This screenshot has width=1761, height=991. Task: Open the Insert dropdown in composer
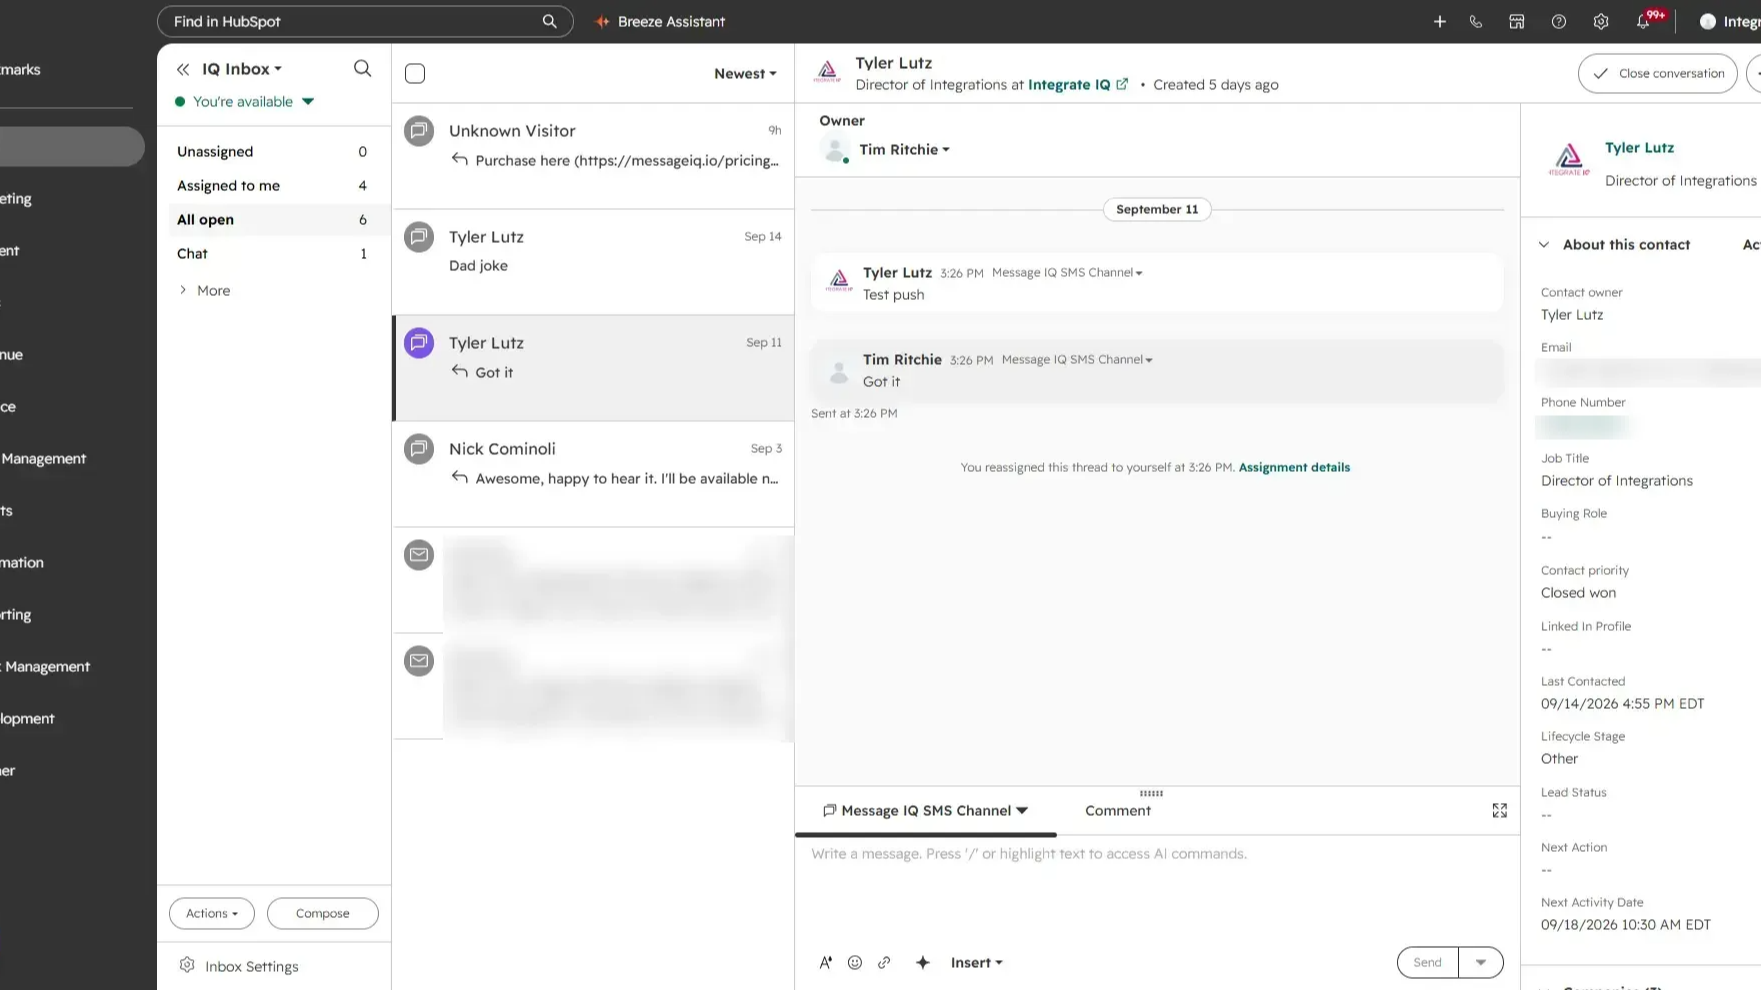(x=976, y=962)
